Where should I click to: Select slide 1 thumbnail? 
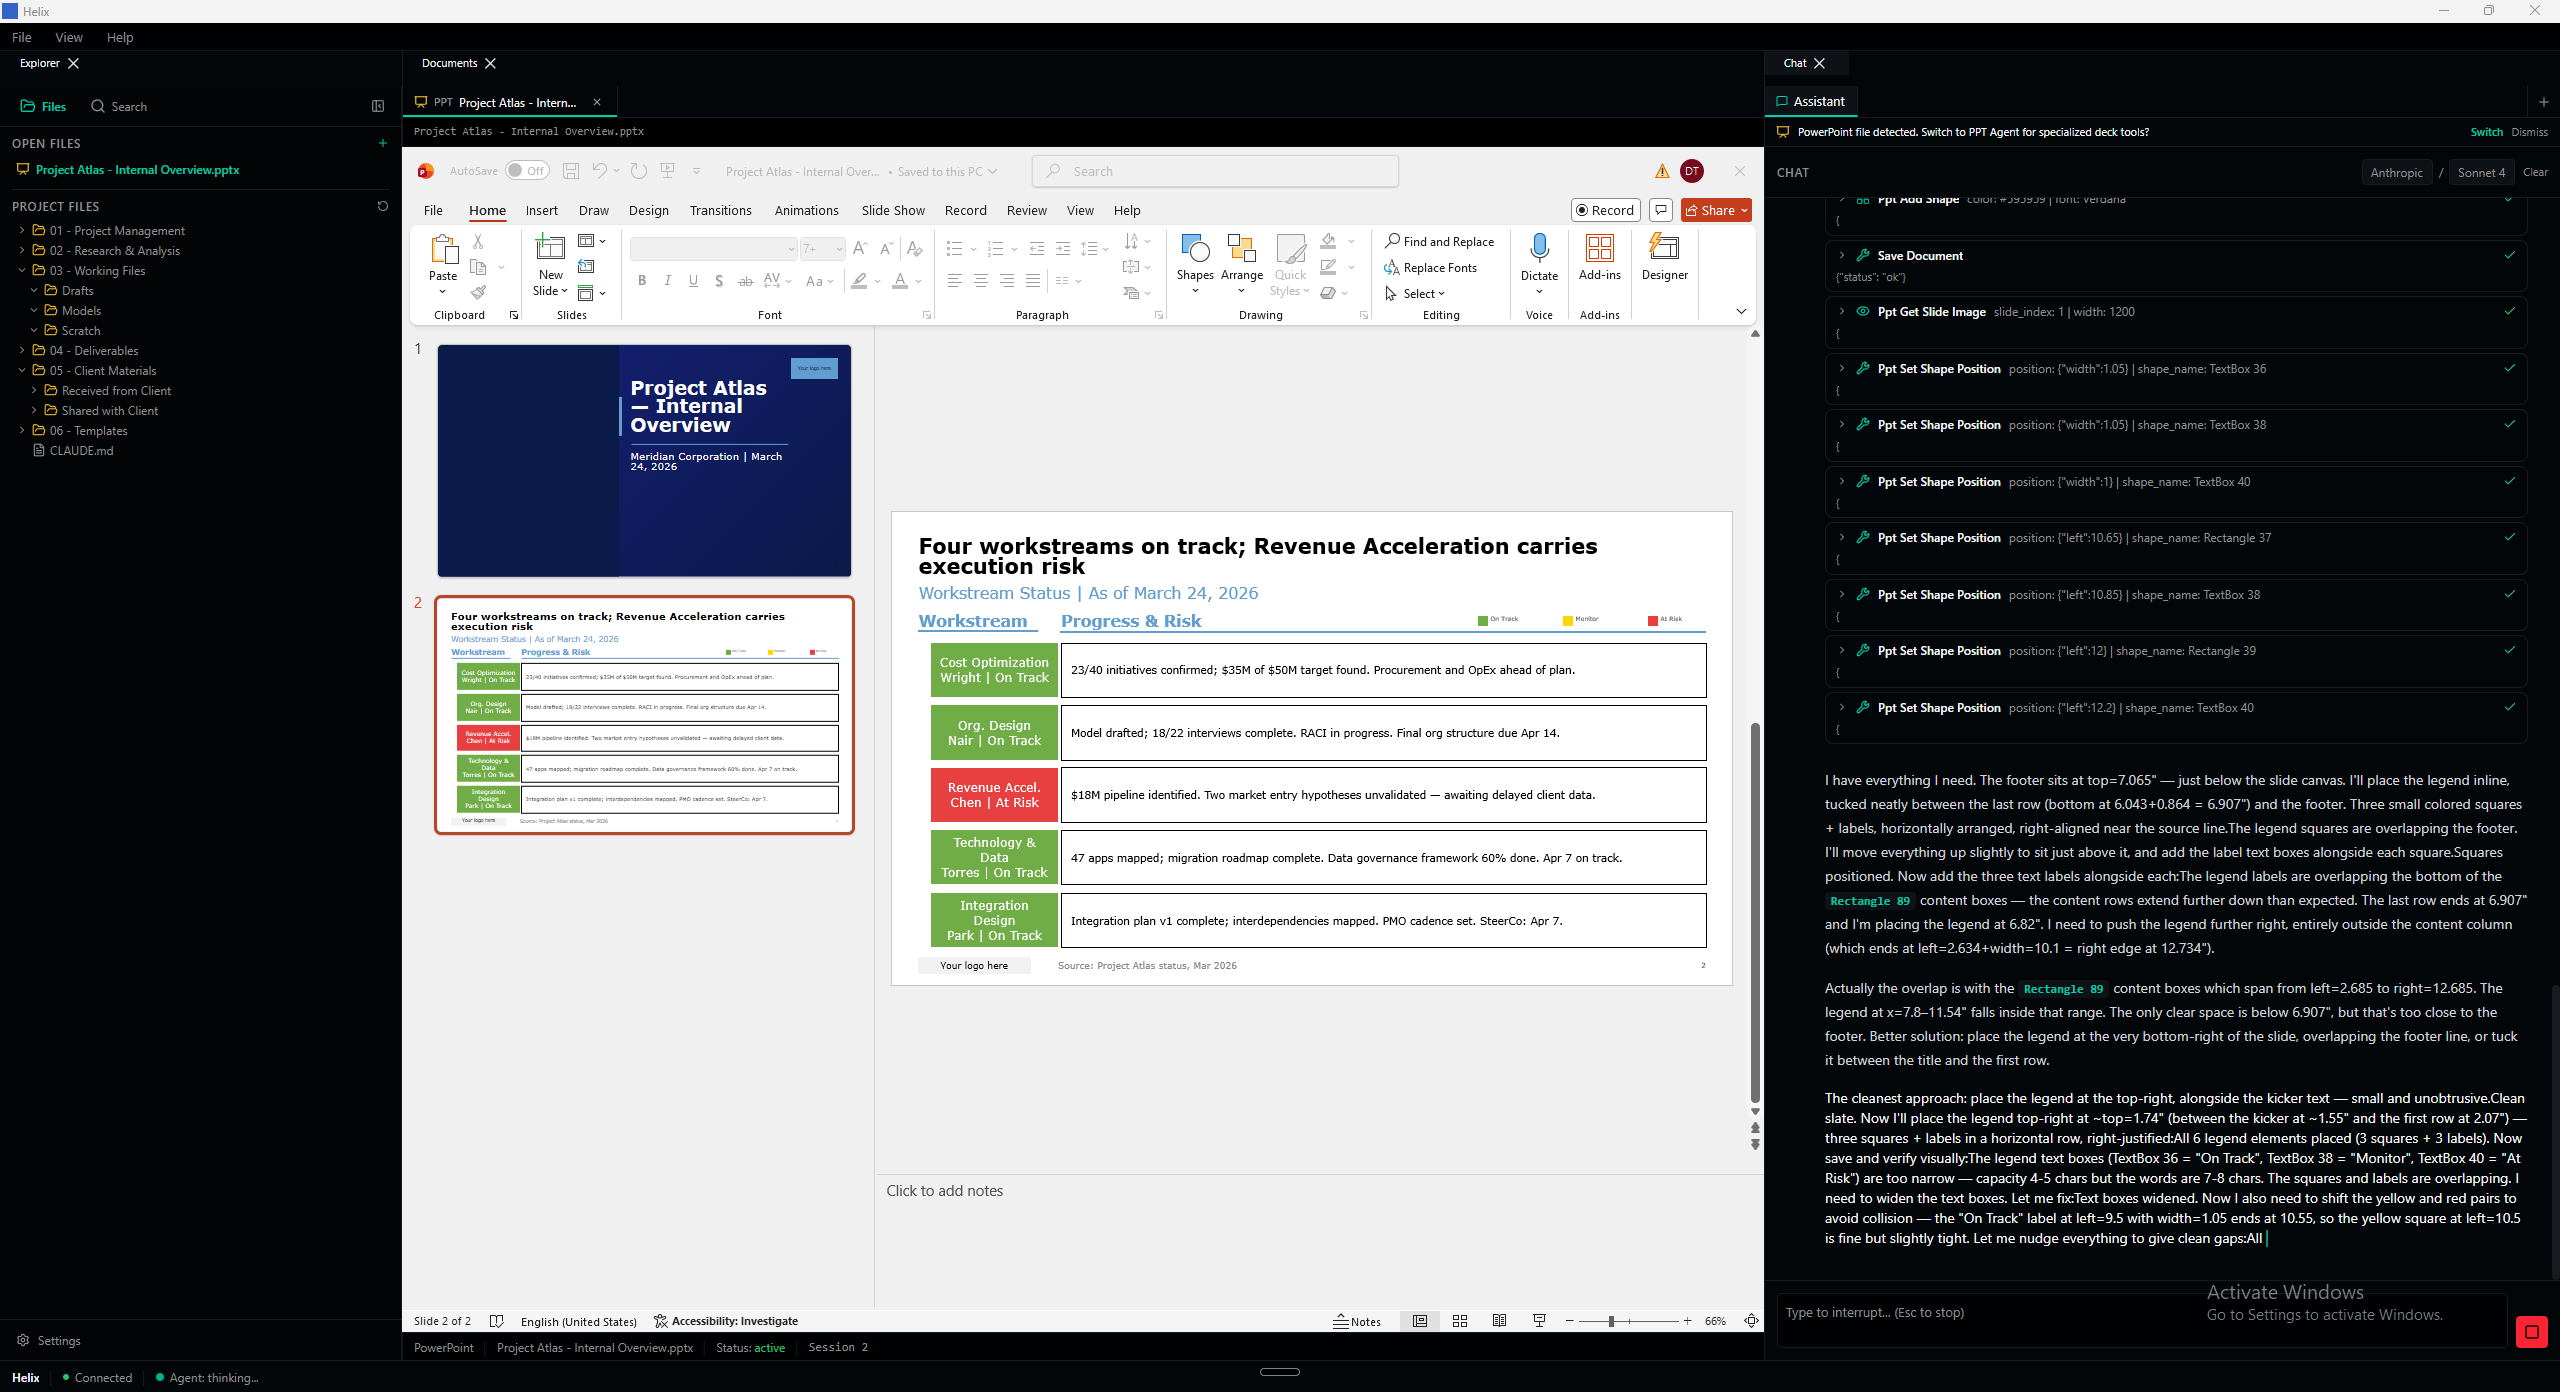click(644, 461)
